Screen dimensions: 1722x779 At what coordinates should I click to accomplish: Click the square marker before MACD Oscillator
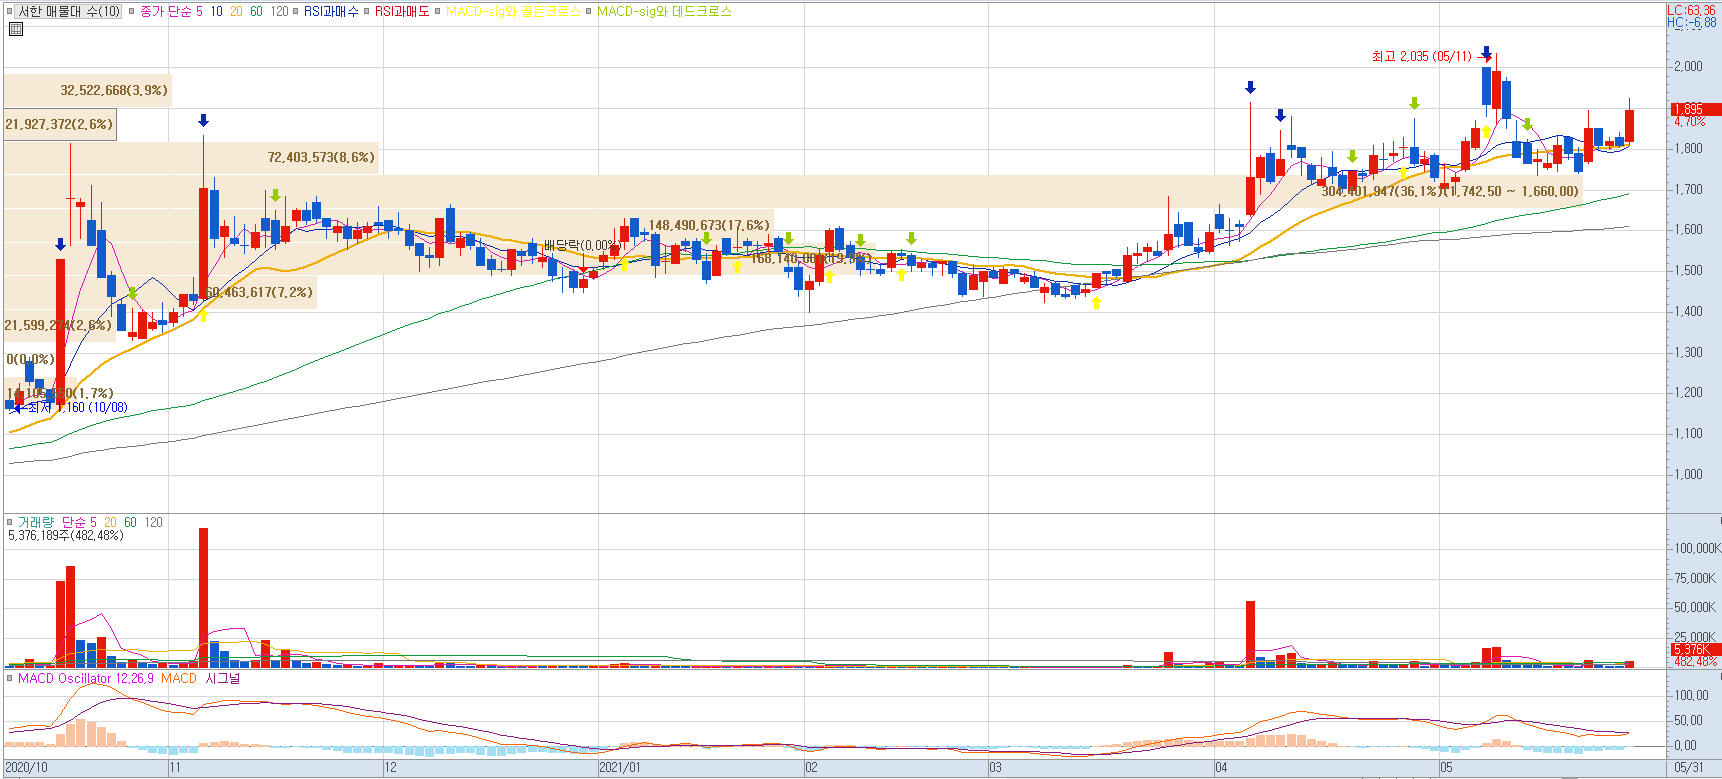coord(10,678)
